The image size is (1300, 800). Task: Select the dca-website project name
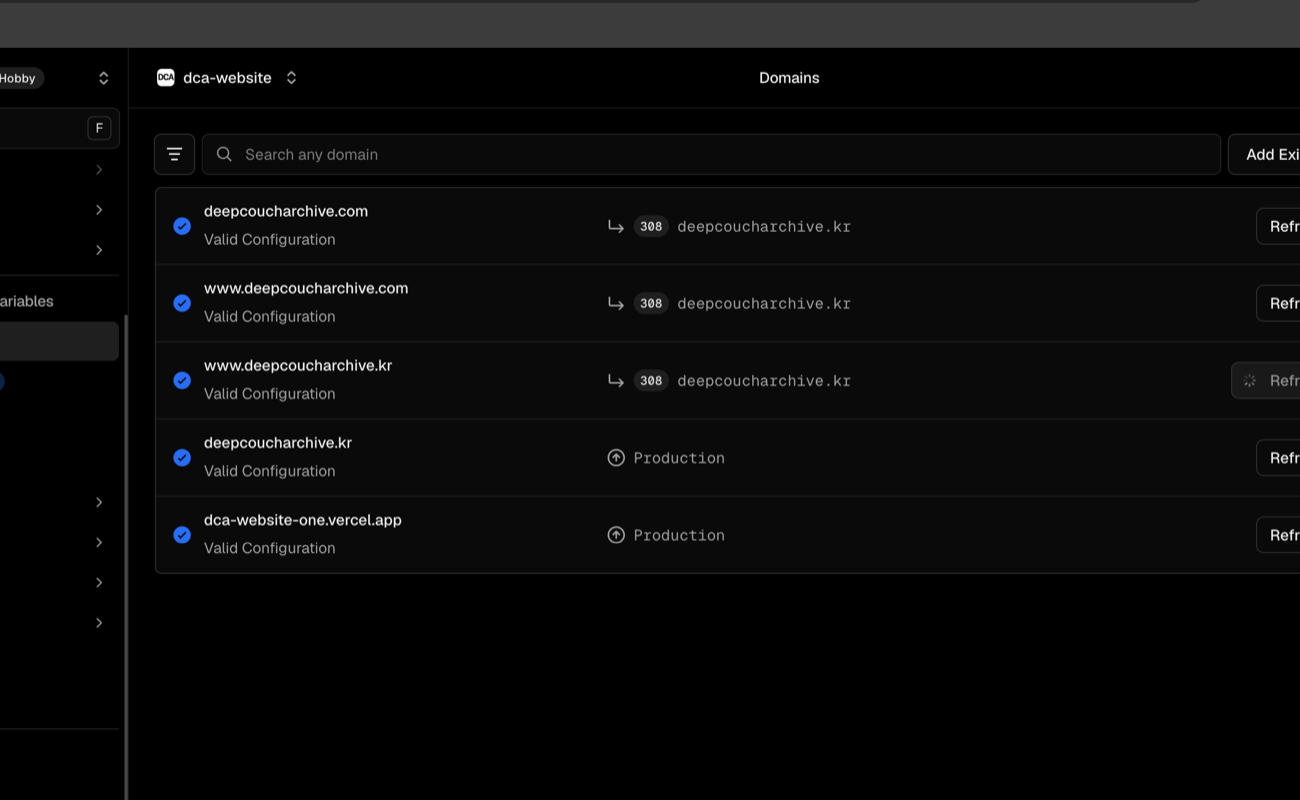(x=227, y=78)
